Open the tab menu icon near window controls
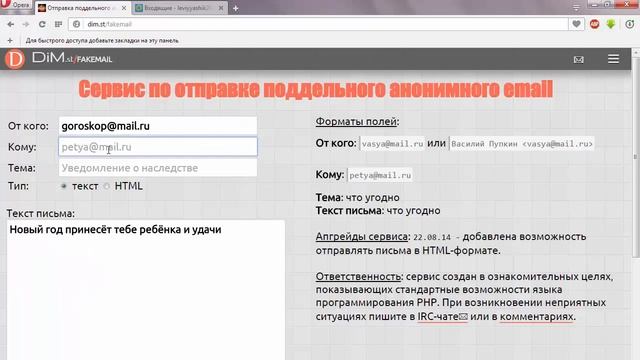Viewport: 640px width, 360px height. tap(576, 7)
